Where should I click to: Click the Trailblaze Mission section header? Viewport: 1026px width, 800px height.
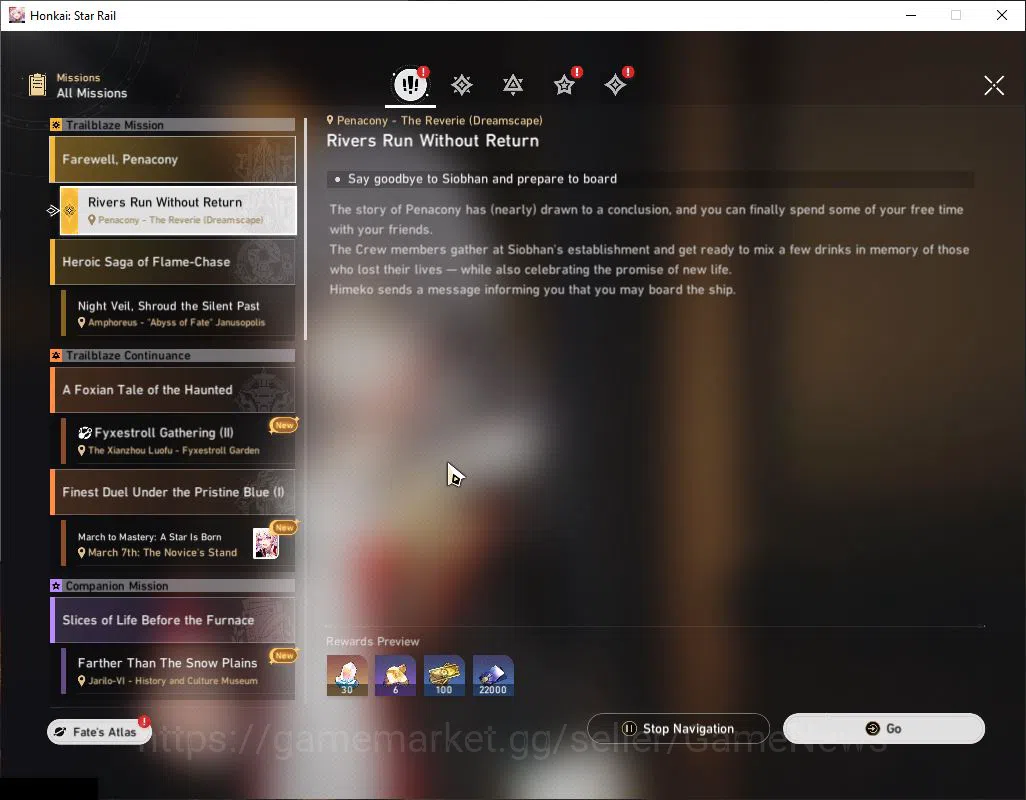pos(173,125)
